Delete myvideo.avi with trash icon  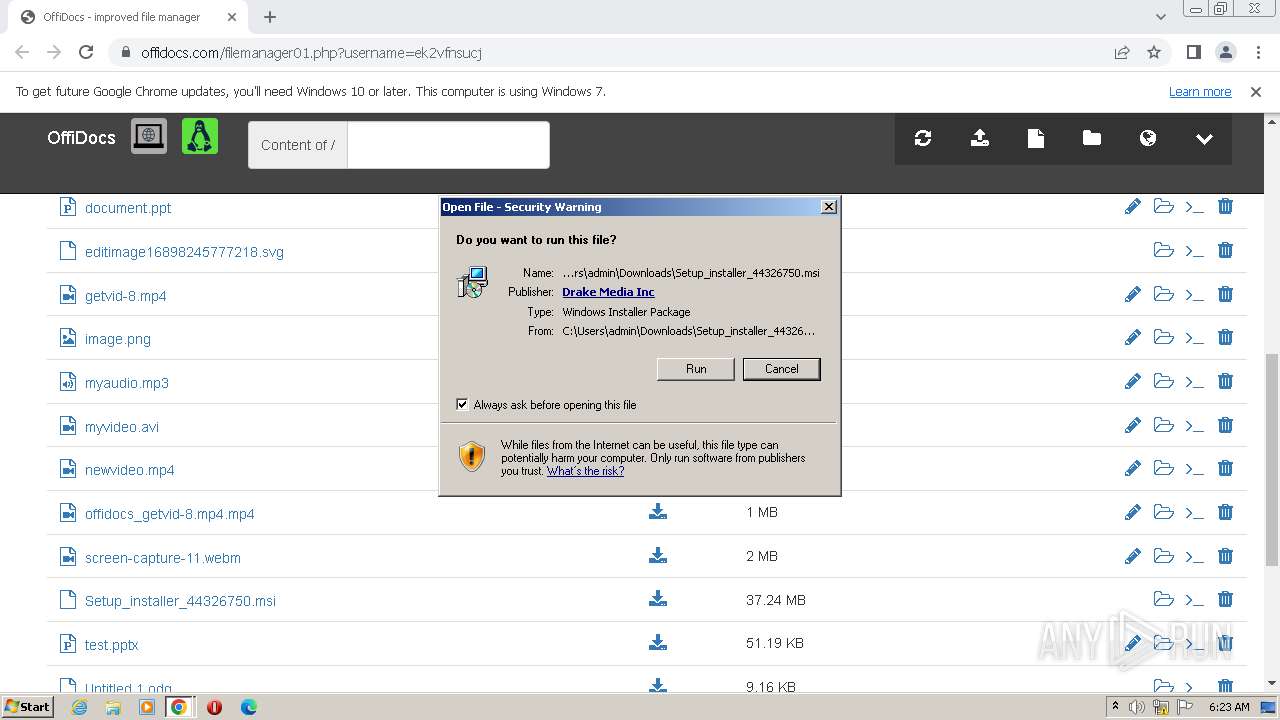coord(1225,425)
